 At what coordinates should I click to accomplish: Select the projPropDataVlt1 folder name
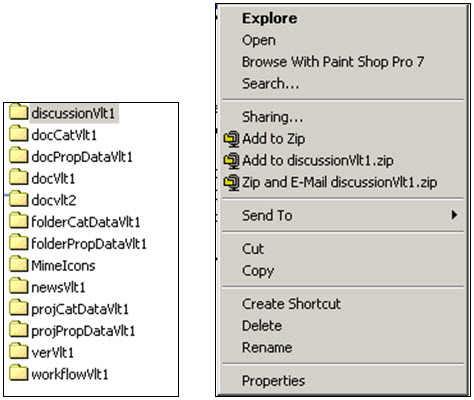[83, 331]
